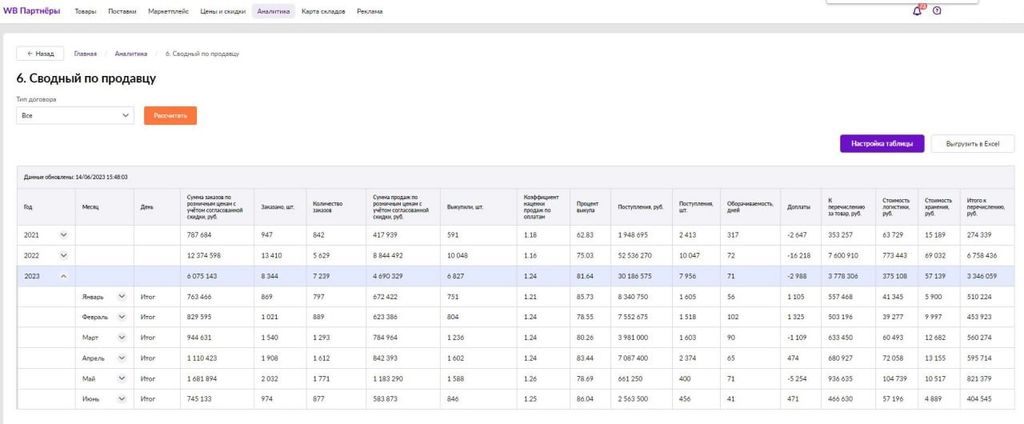Click the 6. Сводный по продавцу breadcrumb
Screen dimensions: 1024x424
coord(202,54)
